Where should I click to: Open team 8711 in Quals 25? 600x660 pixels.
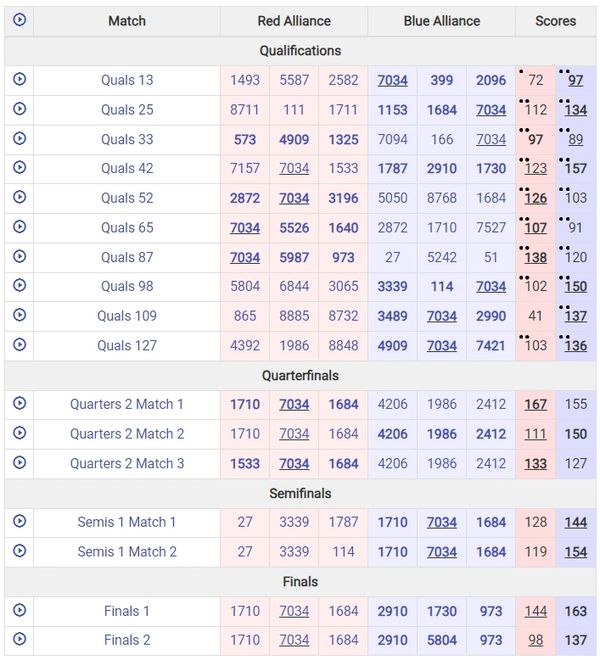click(245, 110)
